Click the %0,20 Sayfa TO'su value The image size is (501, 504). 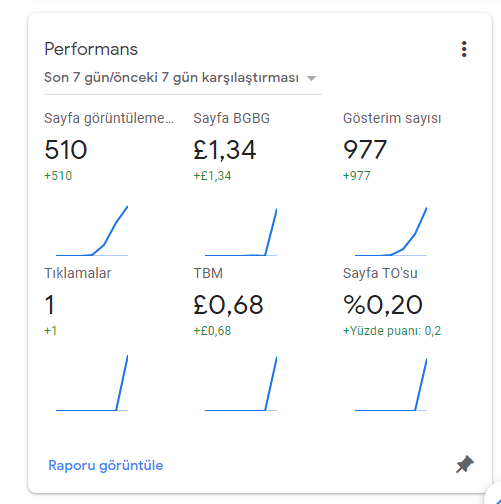(383, 305)
